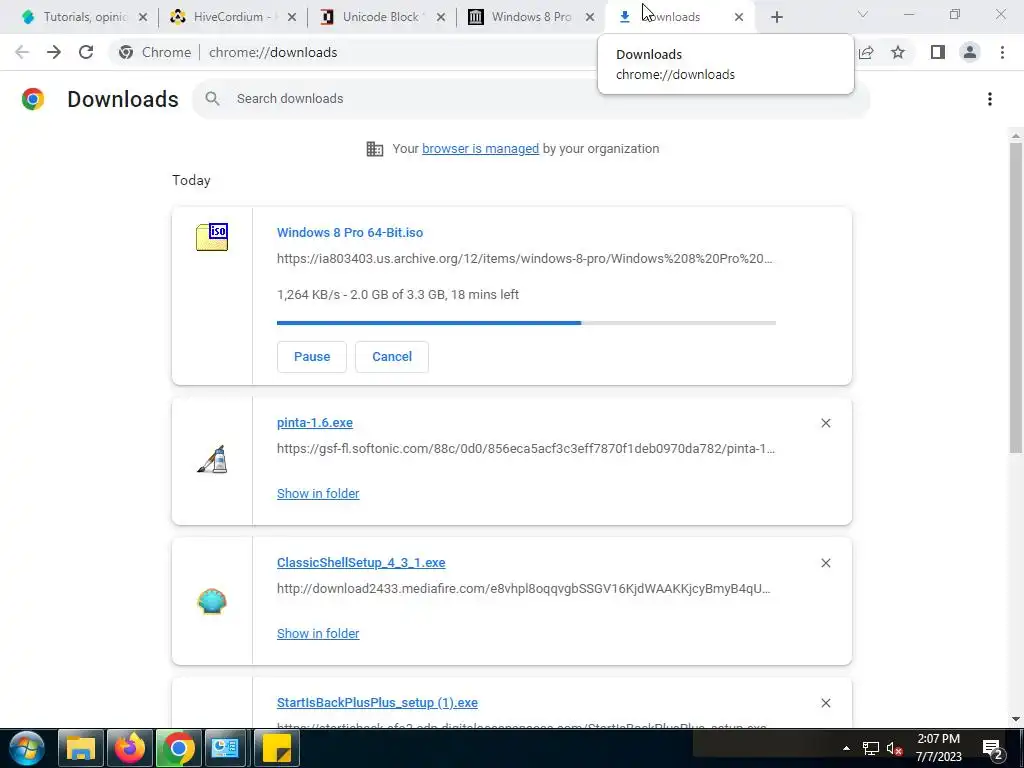1024x768 pixels.
Task: Click the chrome://downloads address bar
Action: (x=273, y=52)
